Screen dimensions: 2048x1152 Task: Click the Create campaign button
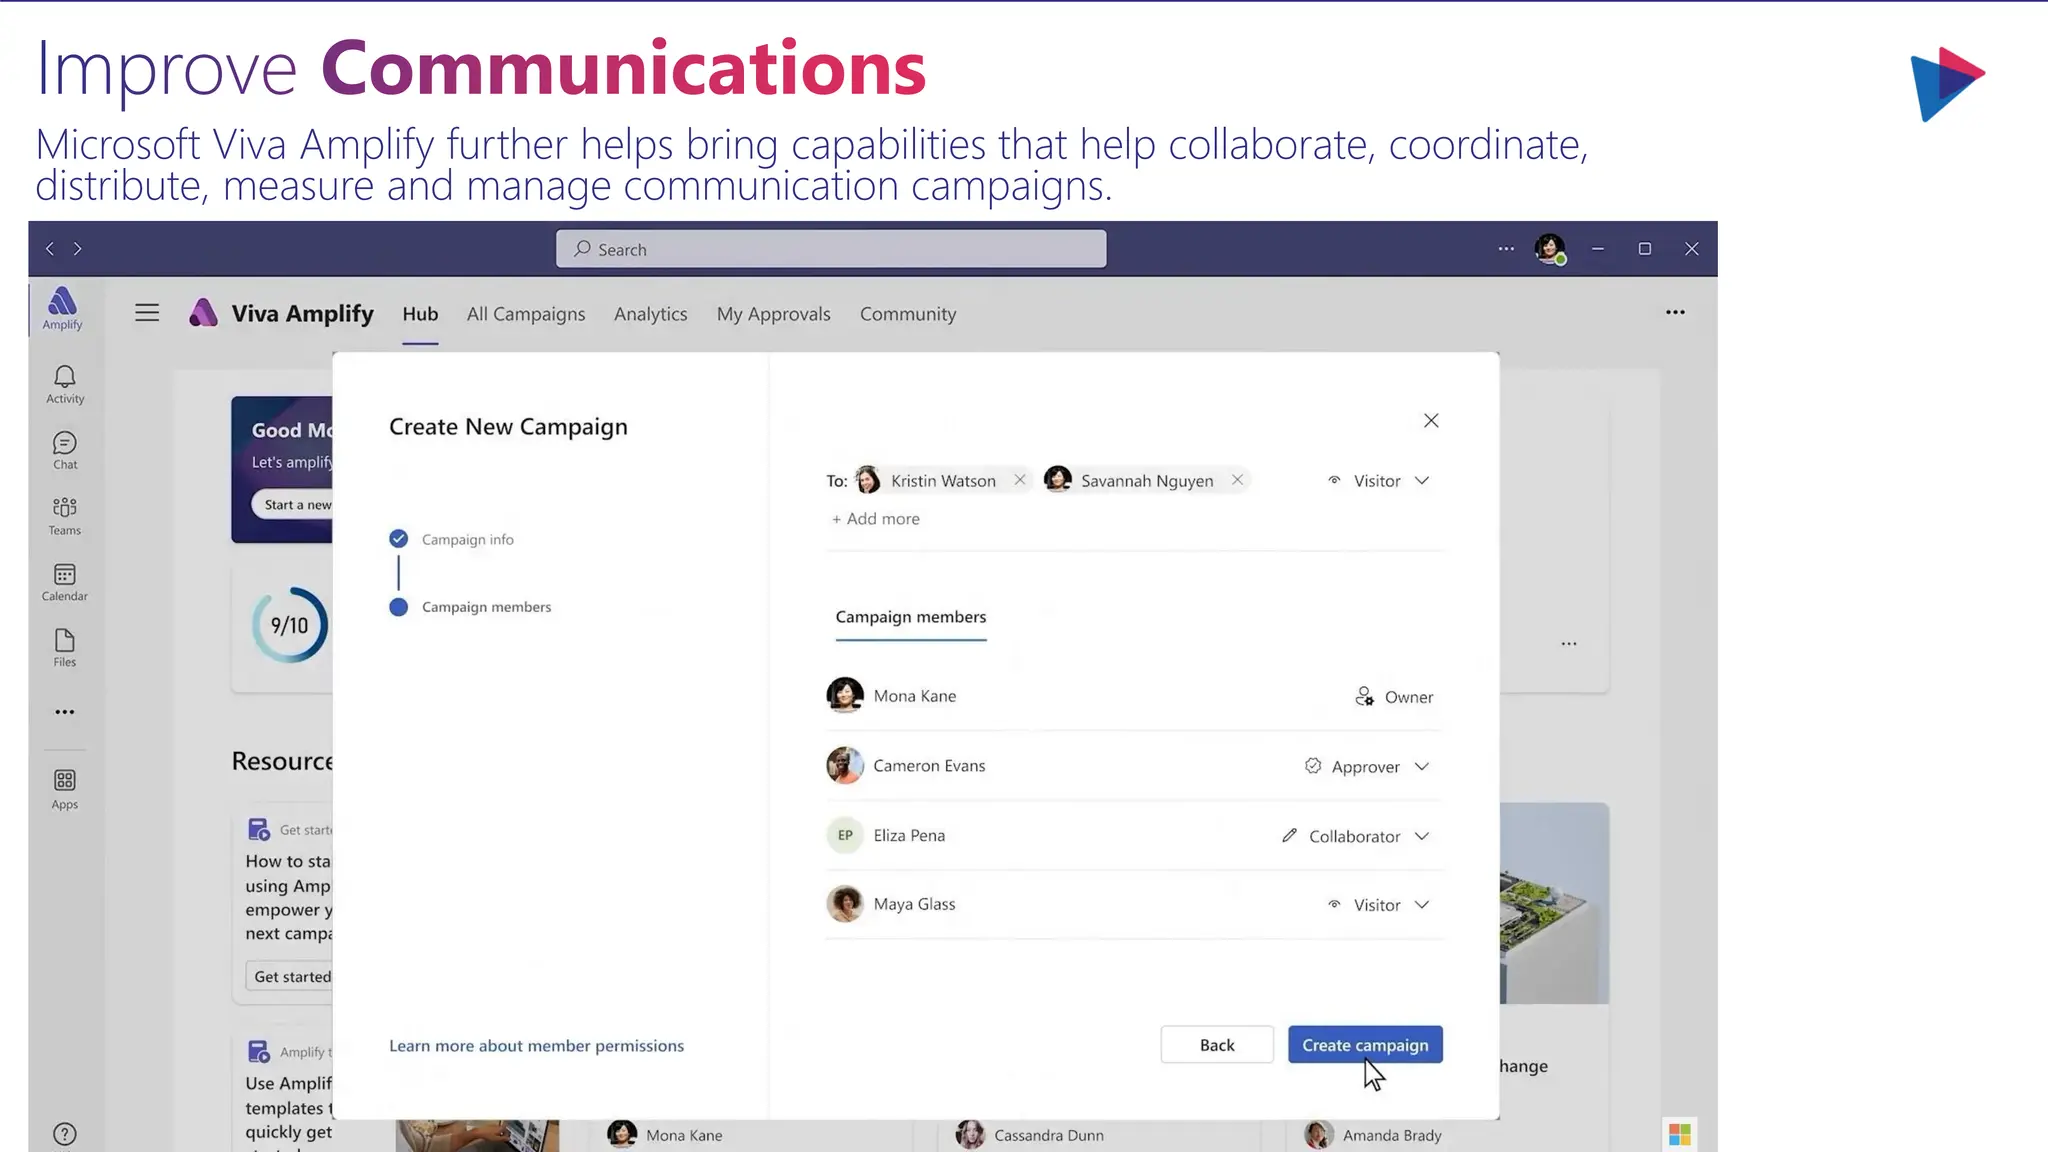point(1365,1045)
